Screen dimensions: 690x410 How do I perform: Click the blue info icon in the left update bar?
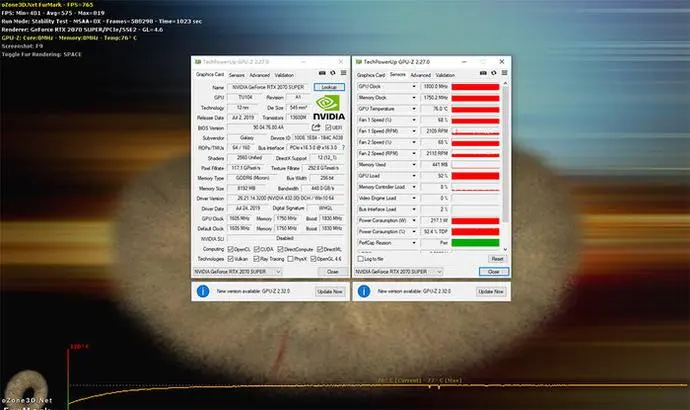coord(203,291)
